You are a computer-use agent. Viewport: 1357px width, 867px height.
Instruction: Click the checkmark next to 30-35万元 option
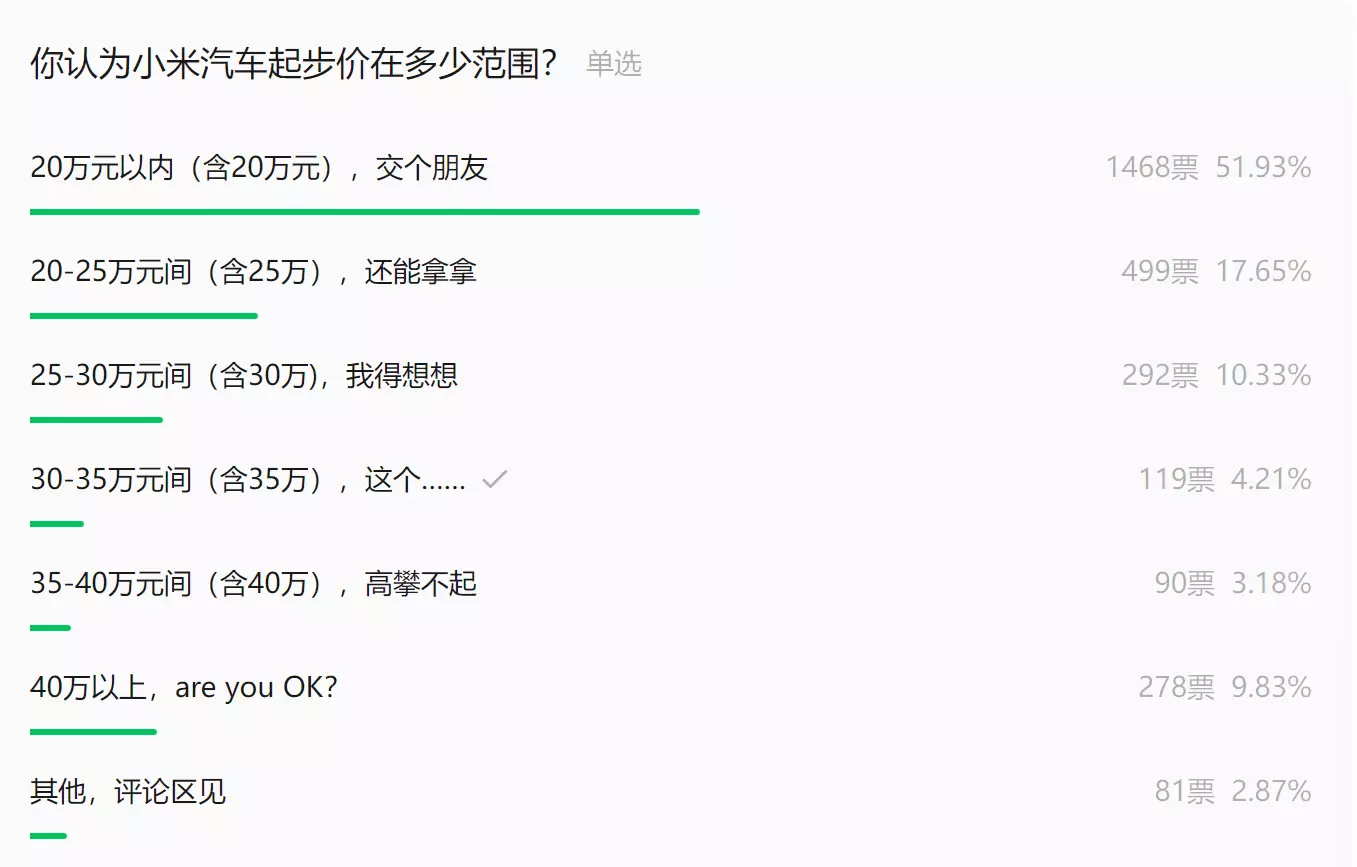494,480
